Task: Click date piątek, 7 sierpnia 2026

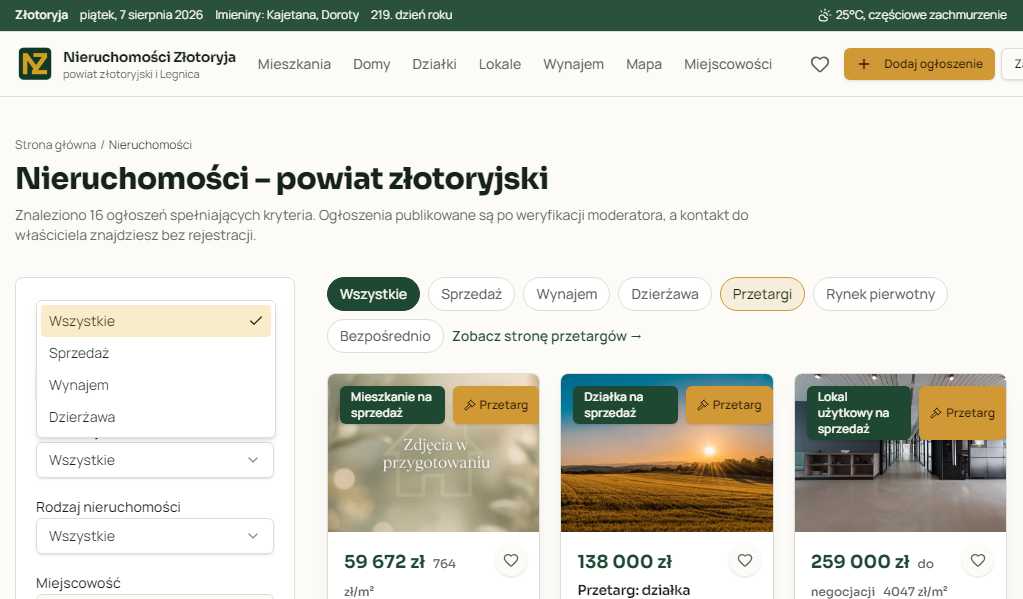Action: point(141,14)
